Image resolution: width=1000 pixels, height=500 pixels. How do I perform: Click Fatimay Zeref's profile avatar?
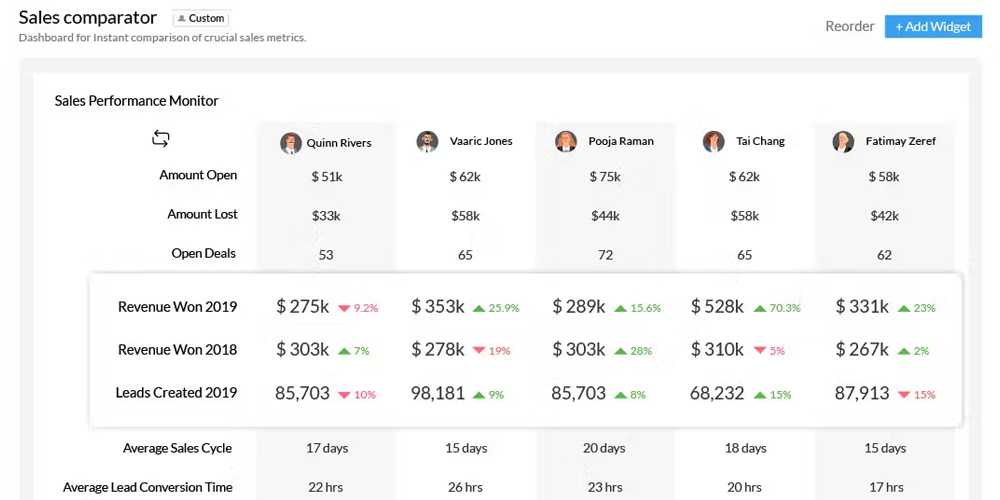(843, 141)
